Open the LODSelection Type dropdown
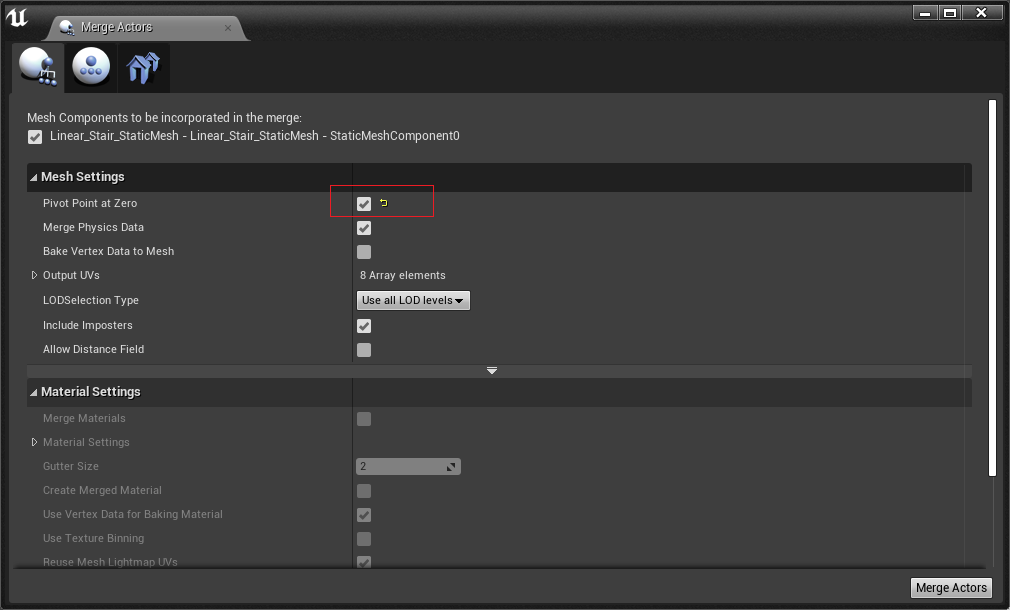 point(413,300)
